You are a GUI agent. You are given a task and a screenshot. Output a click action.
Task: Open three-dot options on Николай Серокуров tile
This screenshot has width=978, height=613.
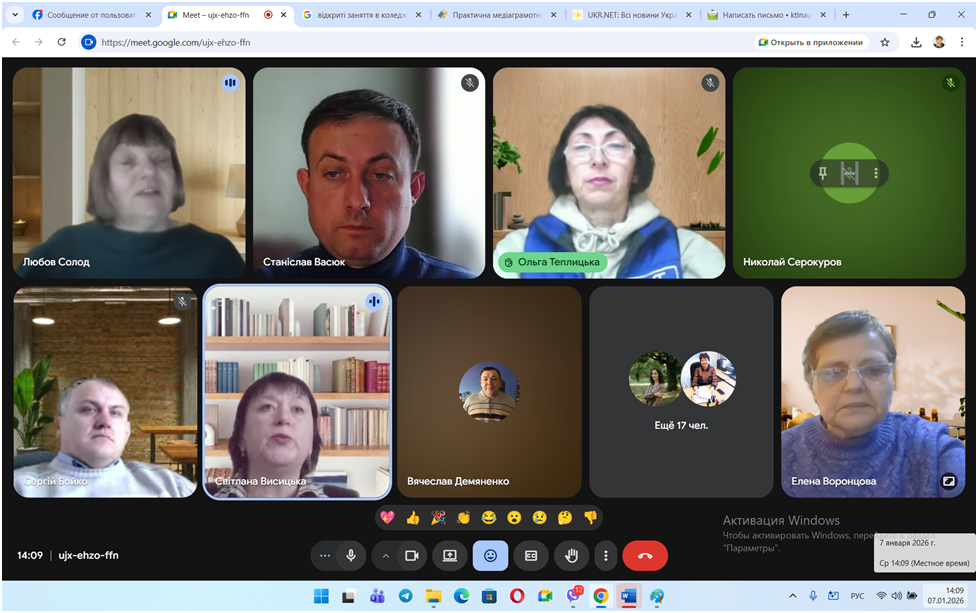[x=876, y=173]
